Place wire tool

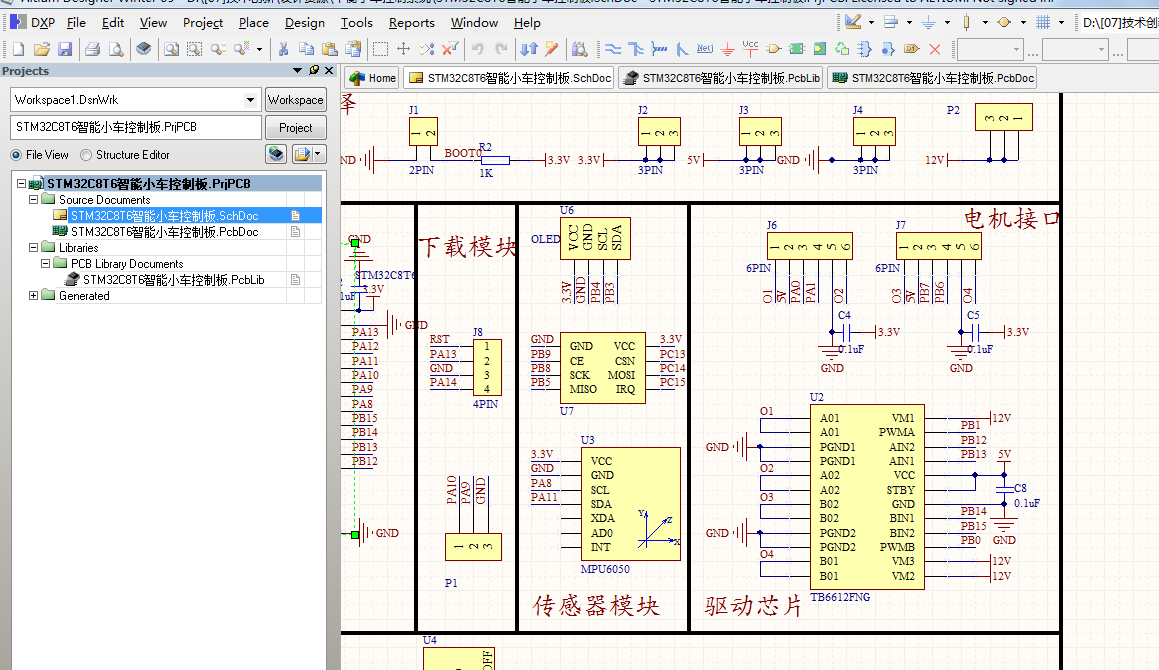pos(613,50)
